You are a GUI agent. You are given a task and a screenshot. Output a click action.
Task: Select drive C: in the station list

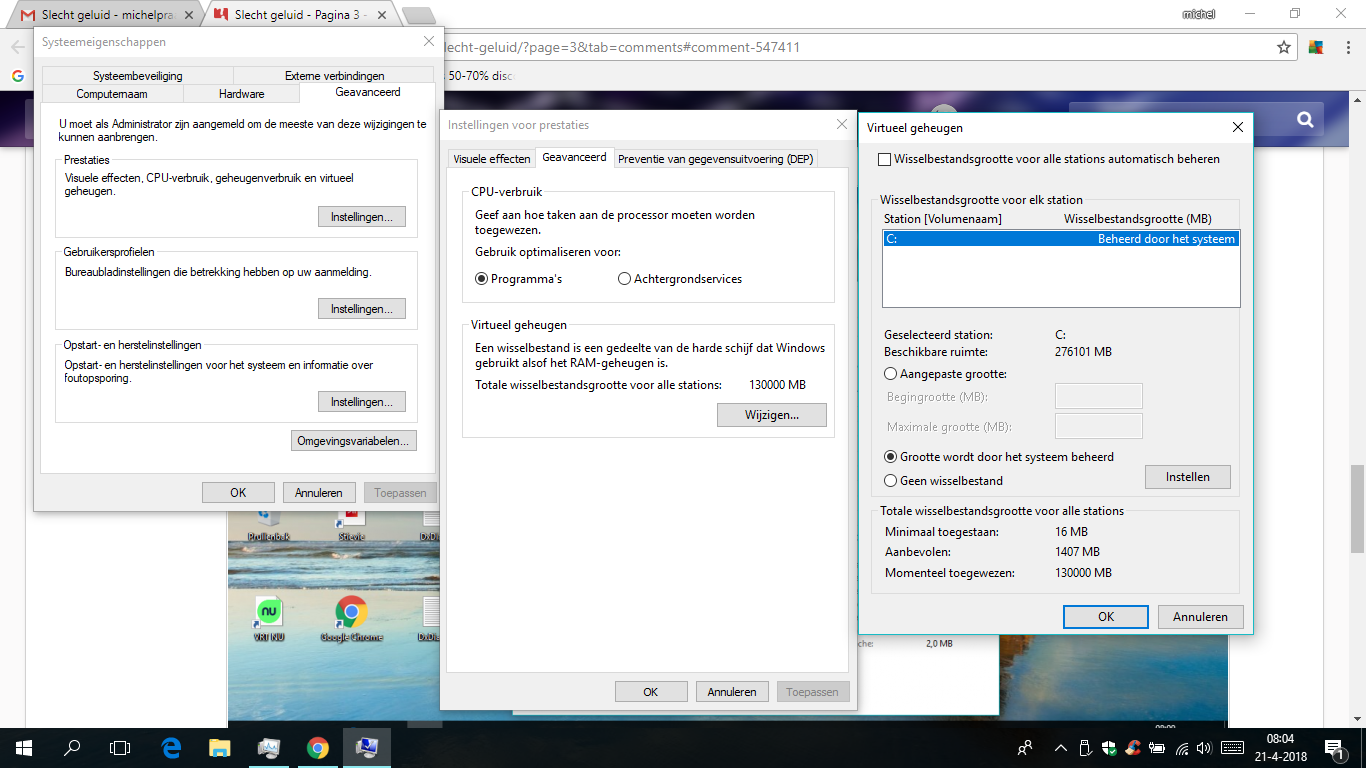pyautogui.click(x=1061, y=239)
